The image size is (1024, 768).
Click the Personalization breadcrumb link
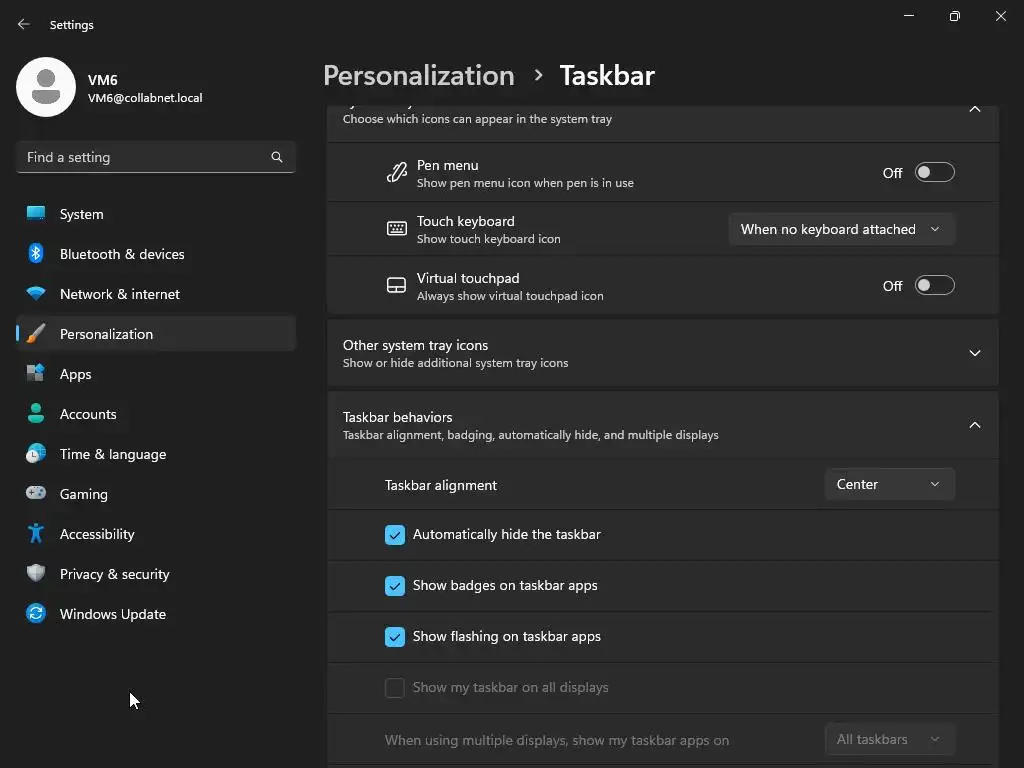coord(418,76)
